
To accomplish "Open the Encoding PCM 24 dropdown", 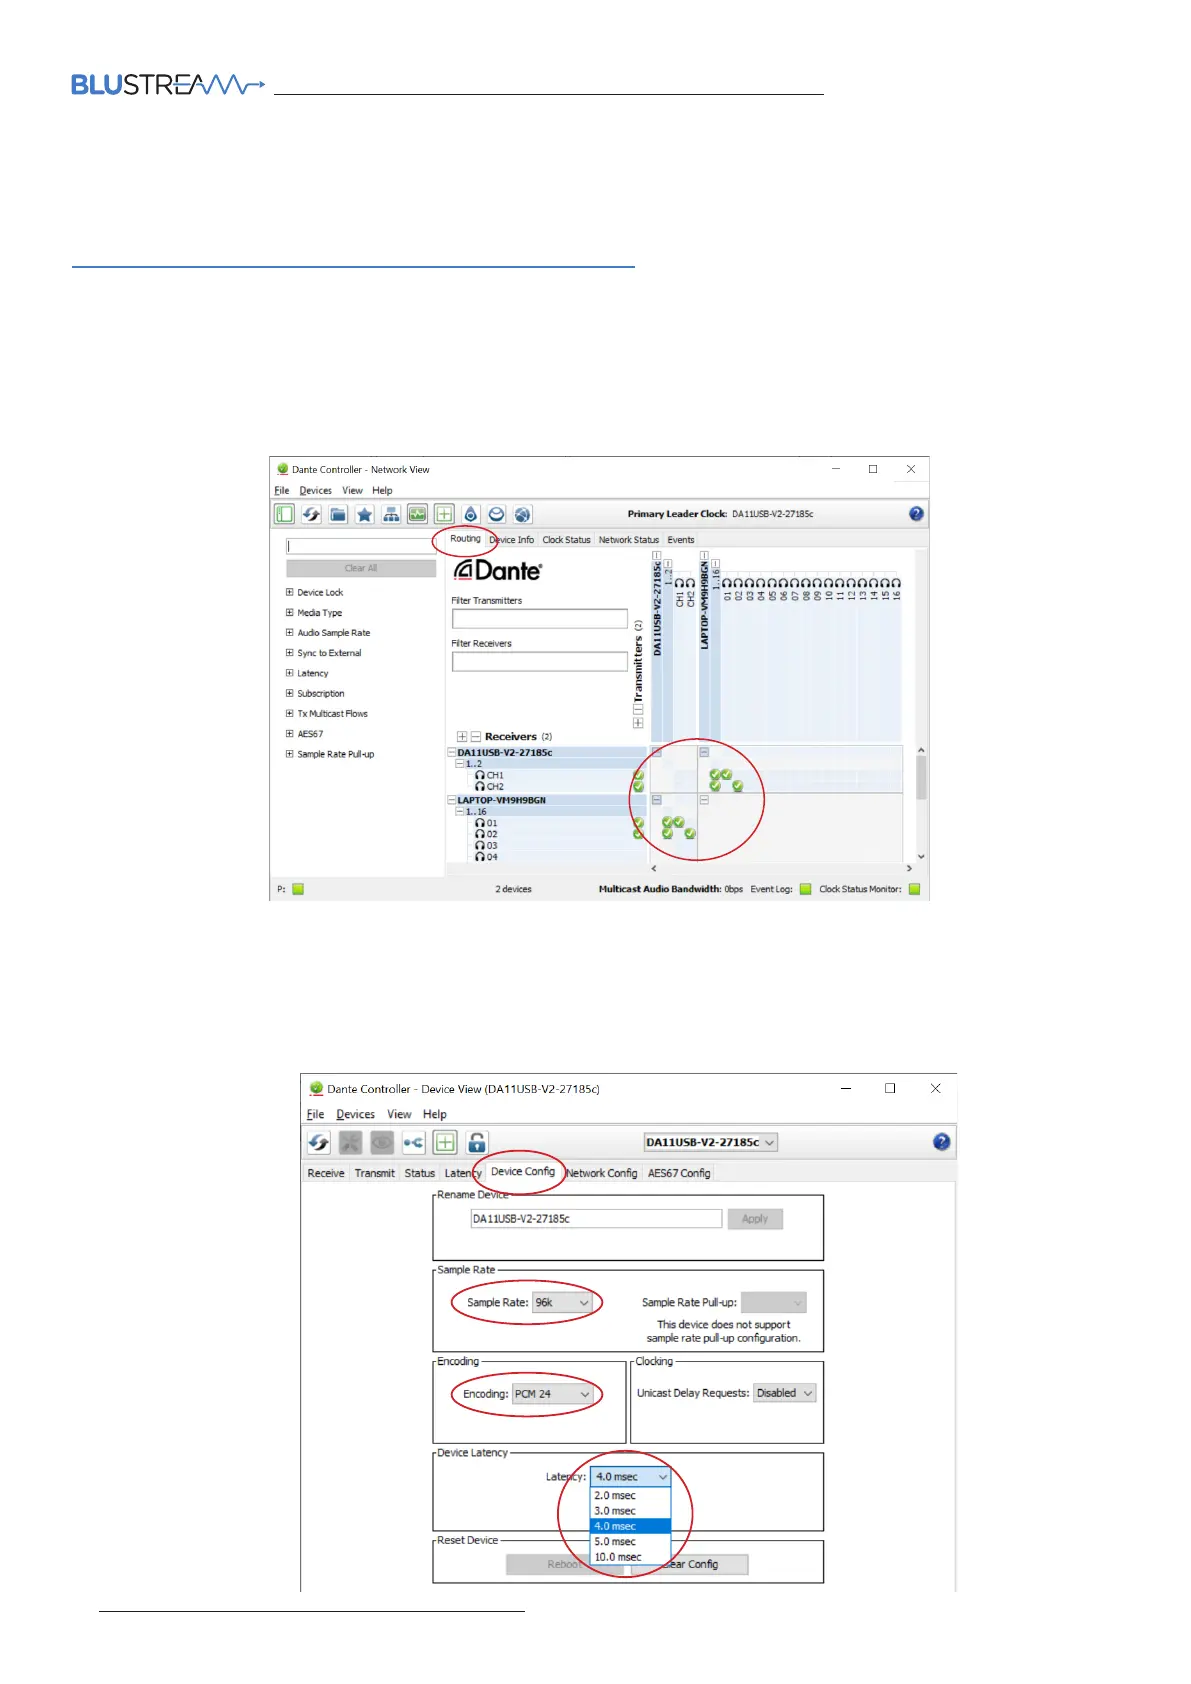I will click(x=553, y=1394).
